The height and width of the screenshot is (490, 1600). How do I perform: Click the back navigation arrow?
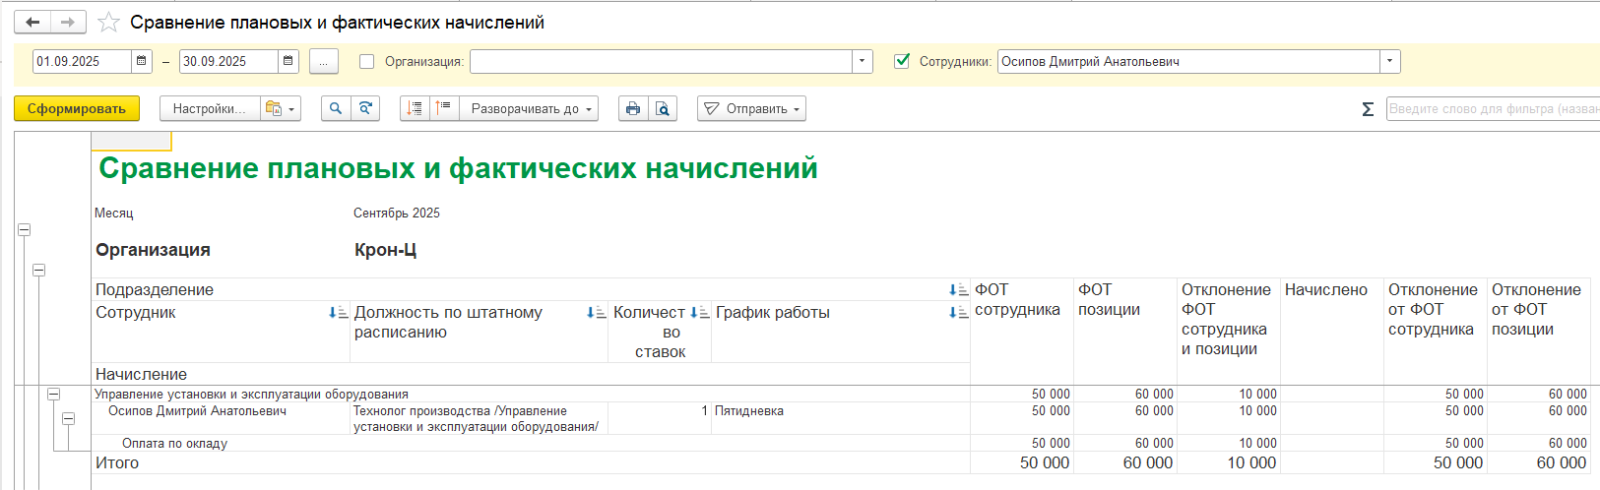[32, 22]
